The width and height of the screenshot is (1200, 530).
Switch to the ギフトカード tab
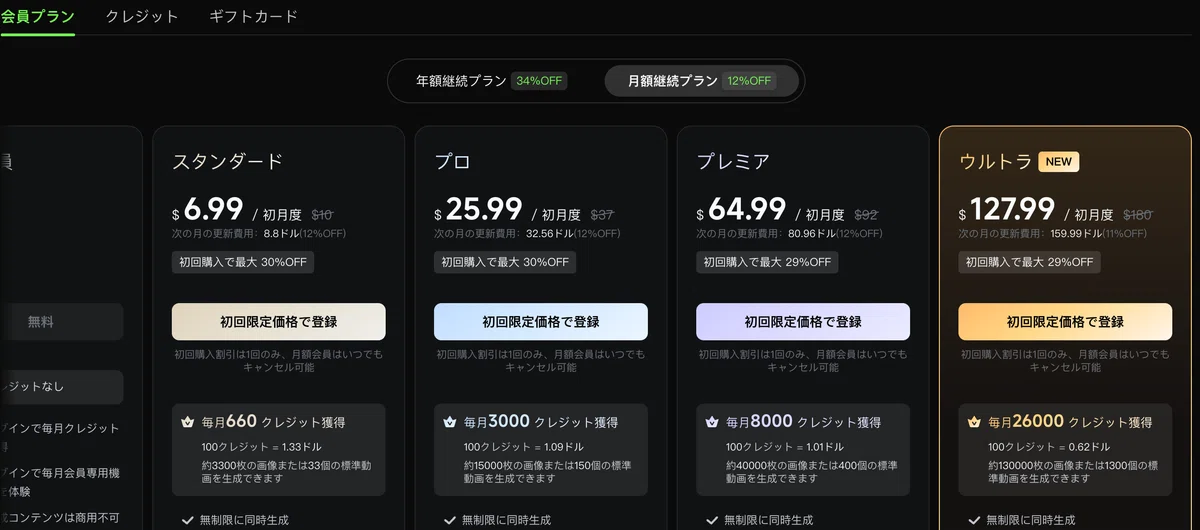pyautogui.click(x=253, y=16)
